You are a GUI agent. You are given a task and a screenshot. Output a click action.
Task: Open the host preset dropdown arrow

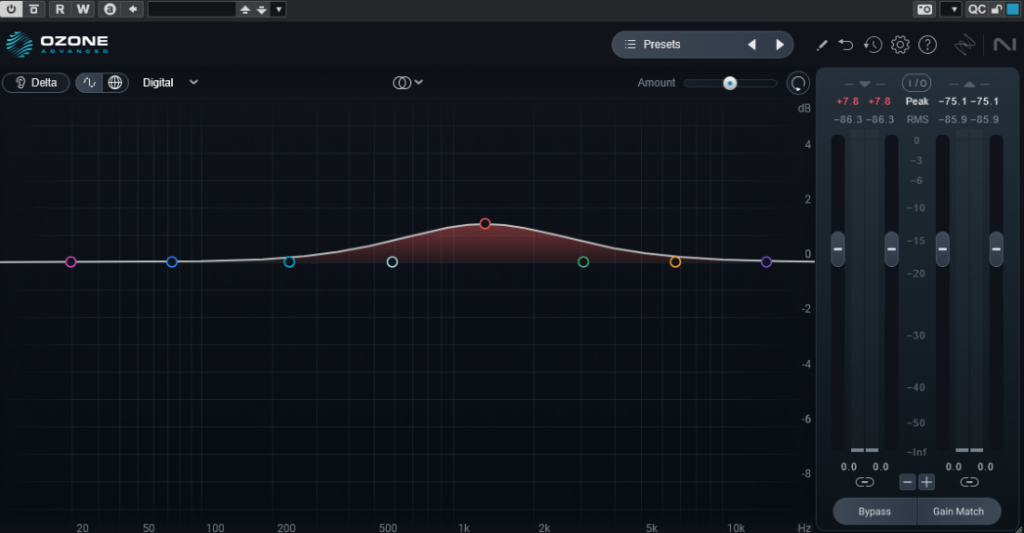tap(278, 9)
